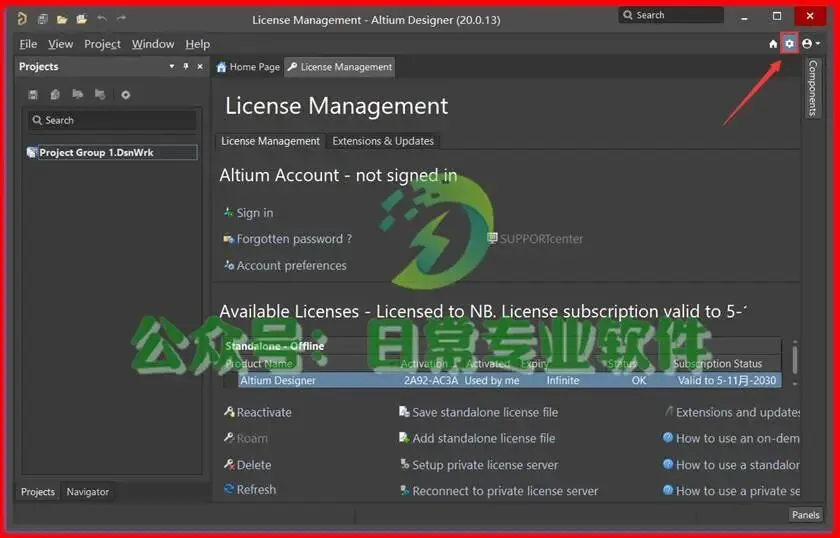The image size is (840, 538).
Task: Pin the Projects panel with pushpin icon
Action: [186, 66]
